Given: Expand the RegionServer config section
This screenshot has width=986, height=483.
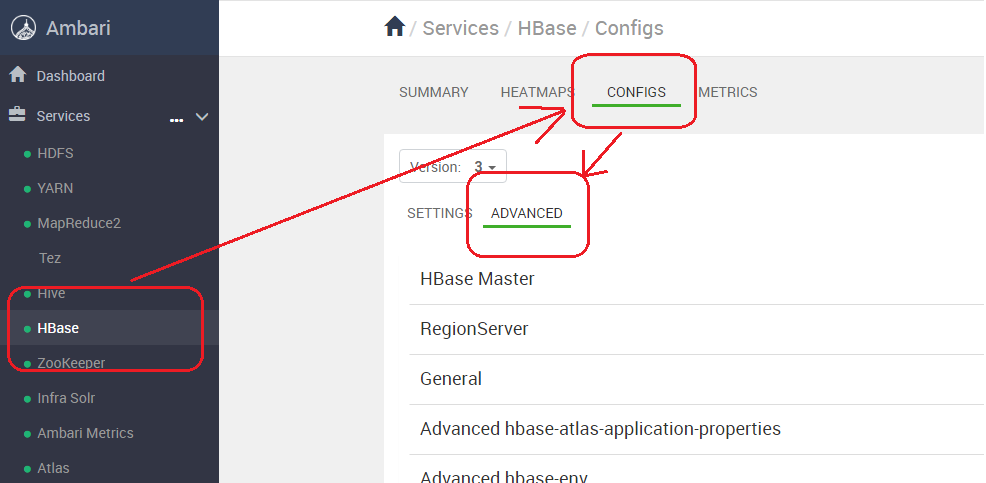Looking at the screenshot, I should [474, 329].
